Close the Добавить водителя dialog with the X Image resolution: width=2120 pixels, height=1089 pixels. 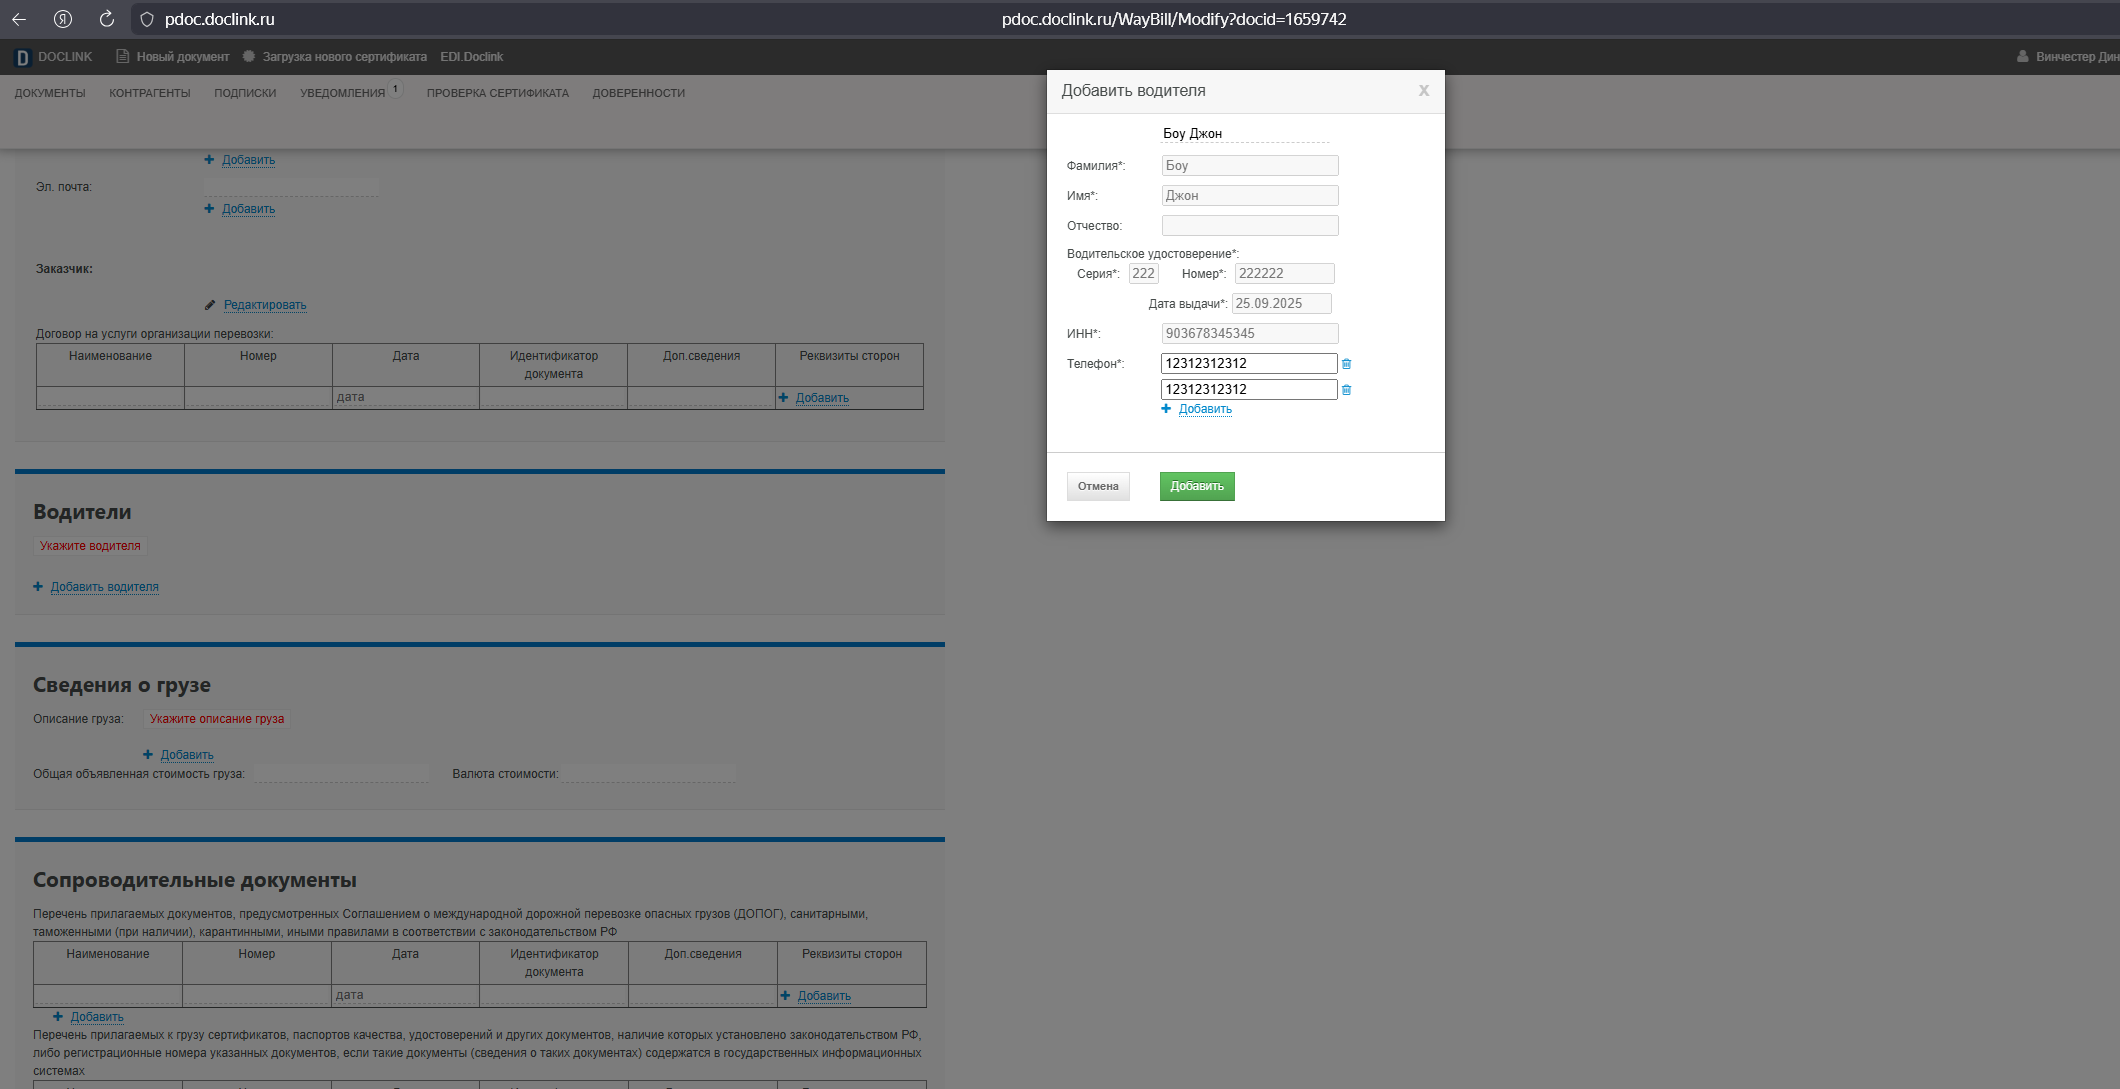(1423, 91)
